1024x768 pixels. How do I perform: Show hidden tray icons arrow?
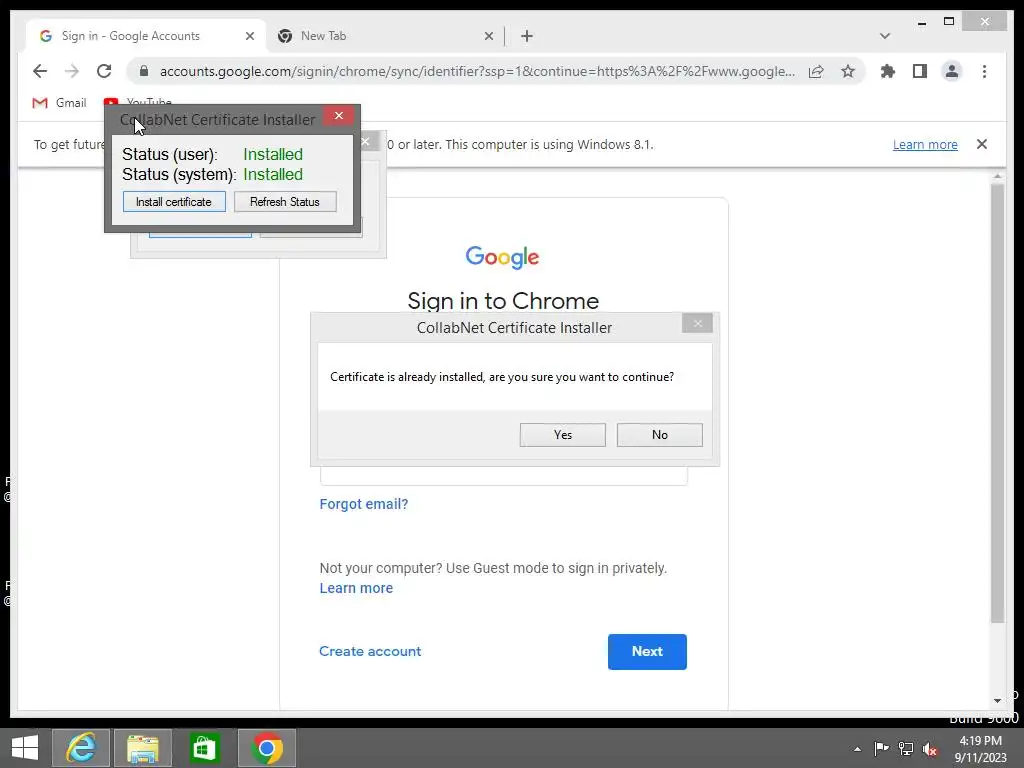857,749
